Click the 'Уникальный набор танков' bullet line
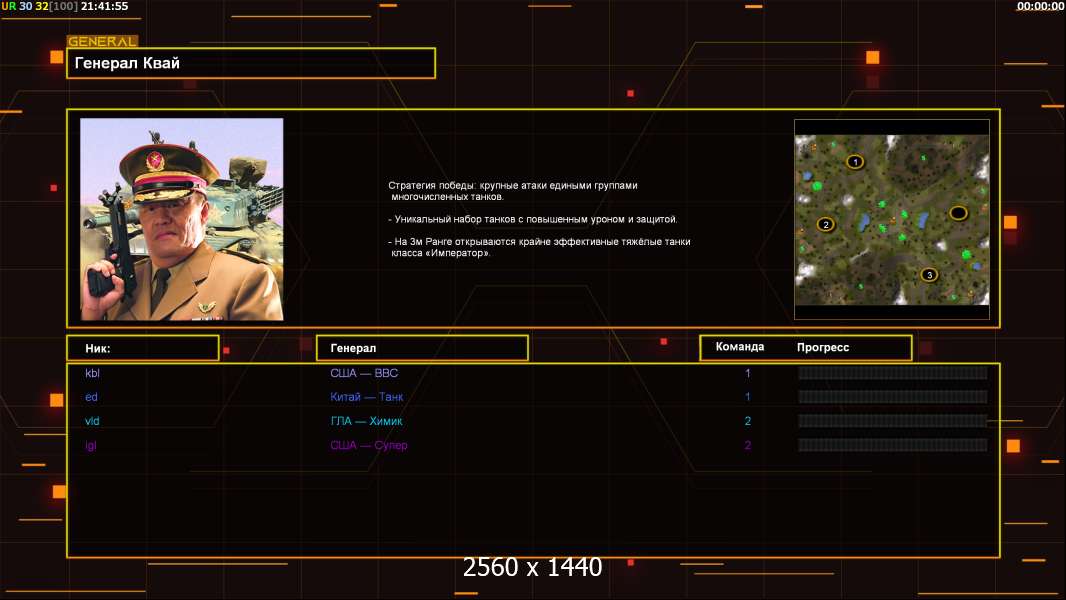Screen dimensions: 1066x600 pos(533,219)
